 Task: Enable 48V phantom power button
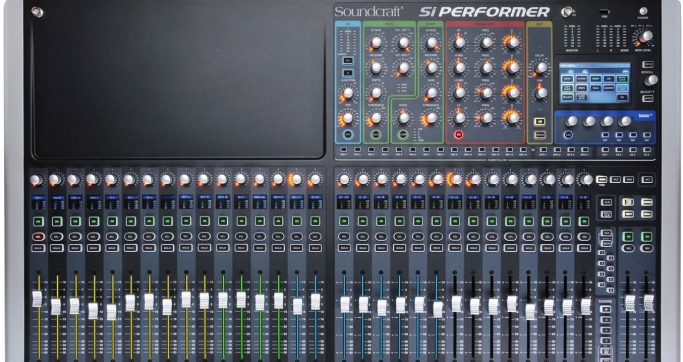[348, 61]
